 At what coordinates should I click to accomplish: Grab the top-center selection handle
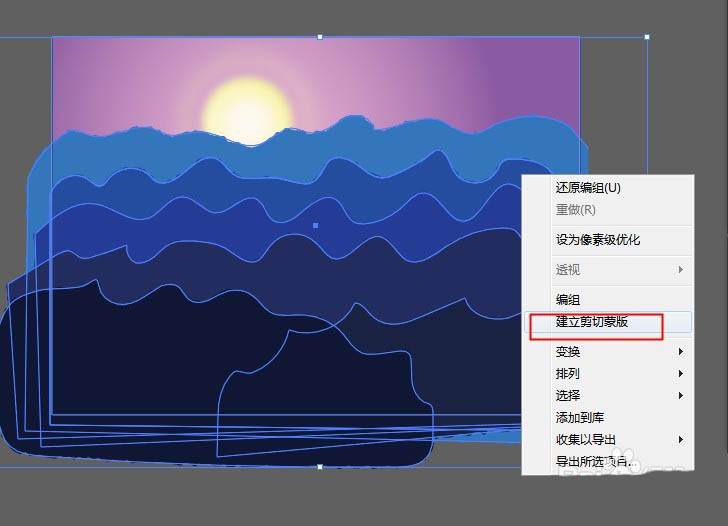[x=320, y=37]
